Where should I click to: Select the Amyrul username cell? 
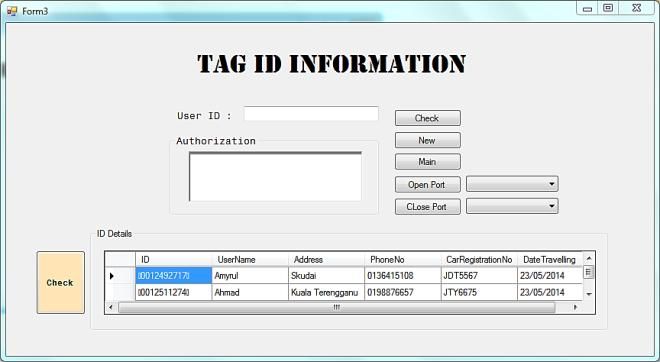250,276
